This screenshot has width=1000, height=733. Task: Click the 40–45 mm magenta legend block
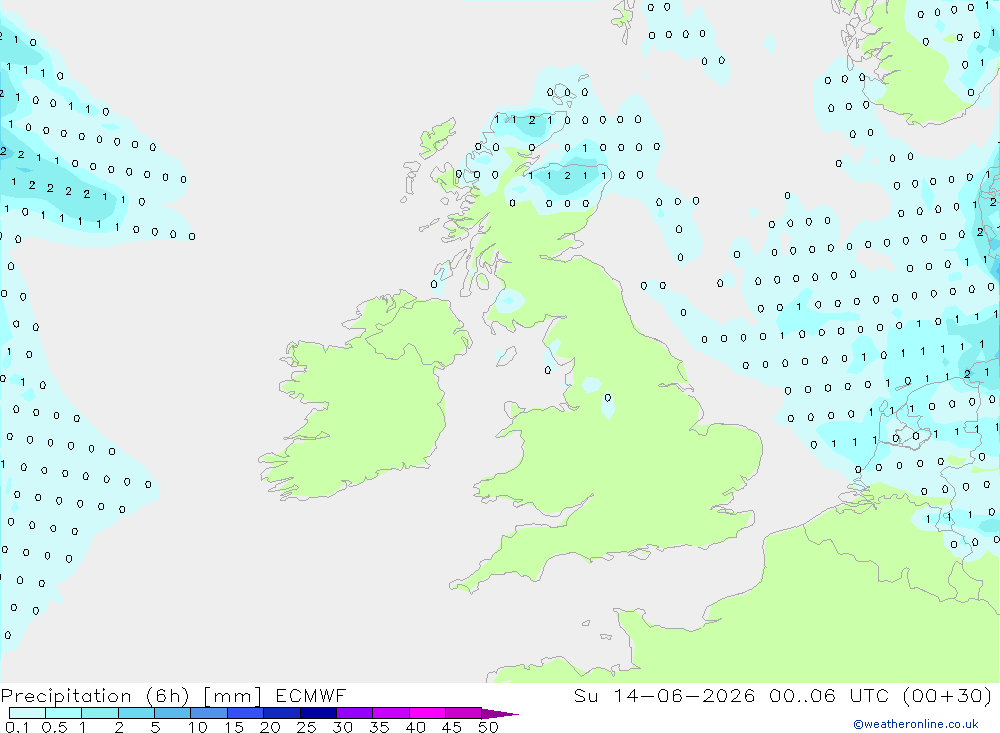[x=427, y=713]
